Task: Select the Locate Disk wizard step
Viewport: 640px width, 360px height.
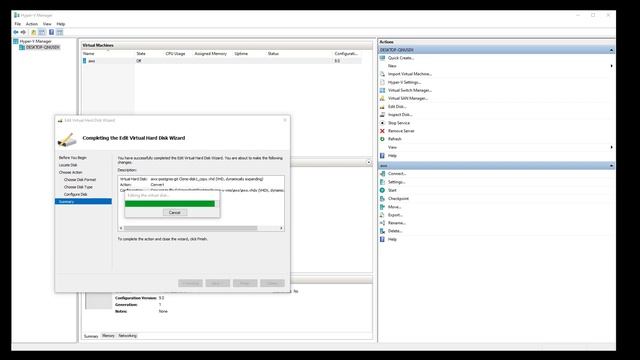Action: pos(68,165)
